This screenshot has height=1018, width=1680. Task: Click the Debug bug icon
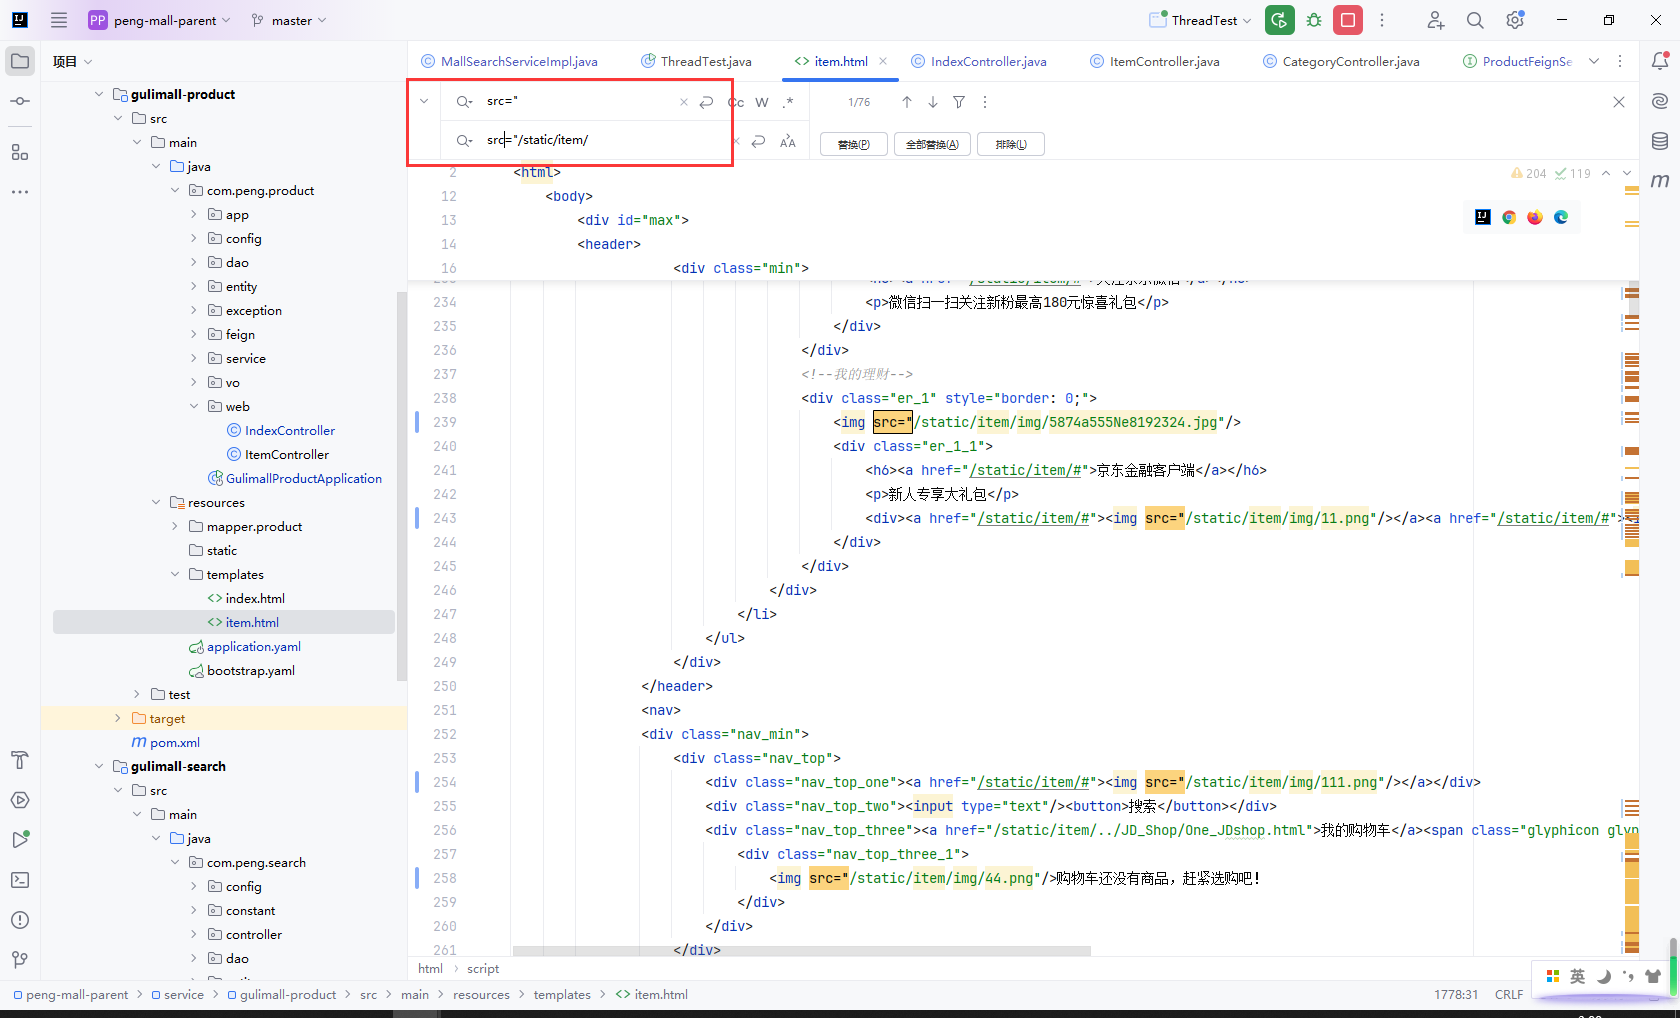(x=1314, y=20)
